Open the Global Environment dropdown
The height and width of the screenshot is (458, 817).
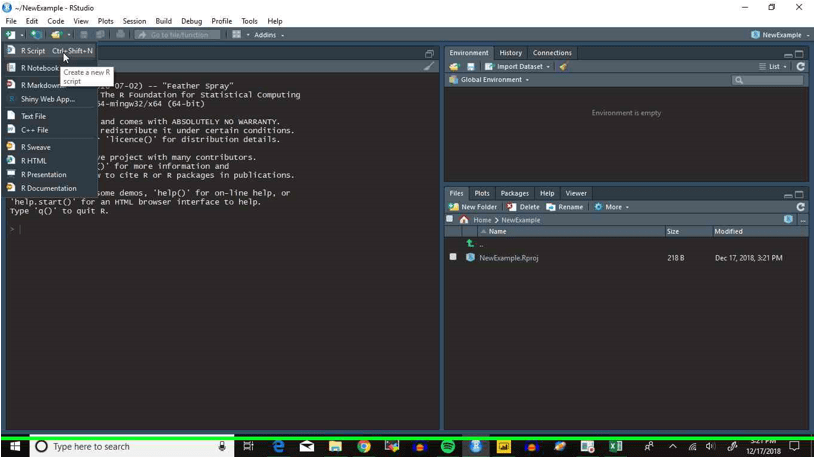[x=489, y=80]
